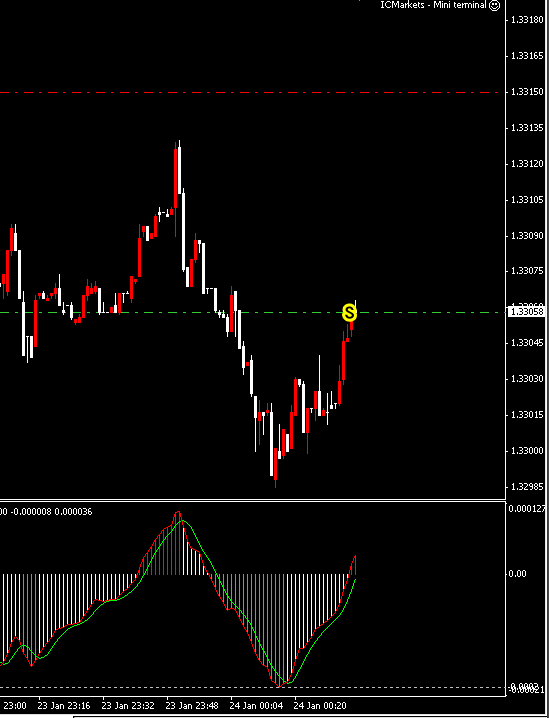Click the 1.33075 price axis label
This screenshot has width=549, height=718.
pos(527,271)
